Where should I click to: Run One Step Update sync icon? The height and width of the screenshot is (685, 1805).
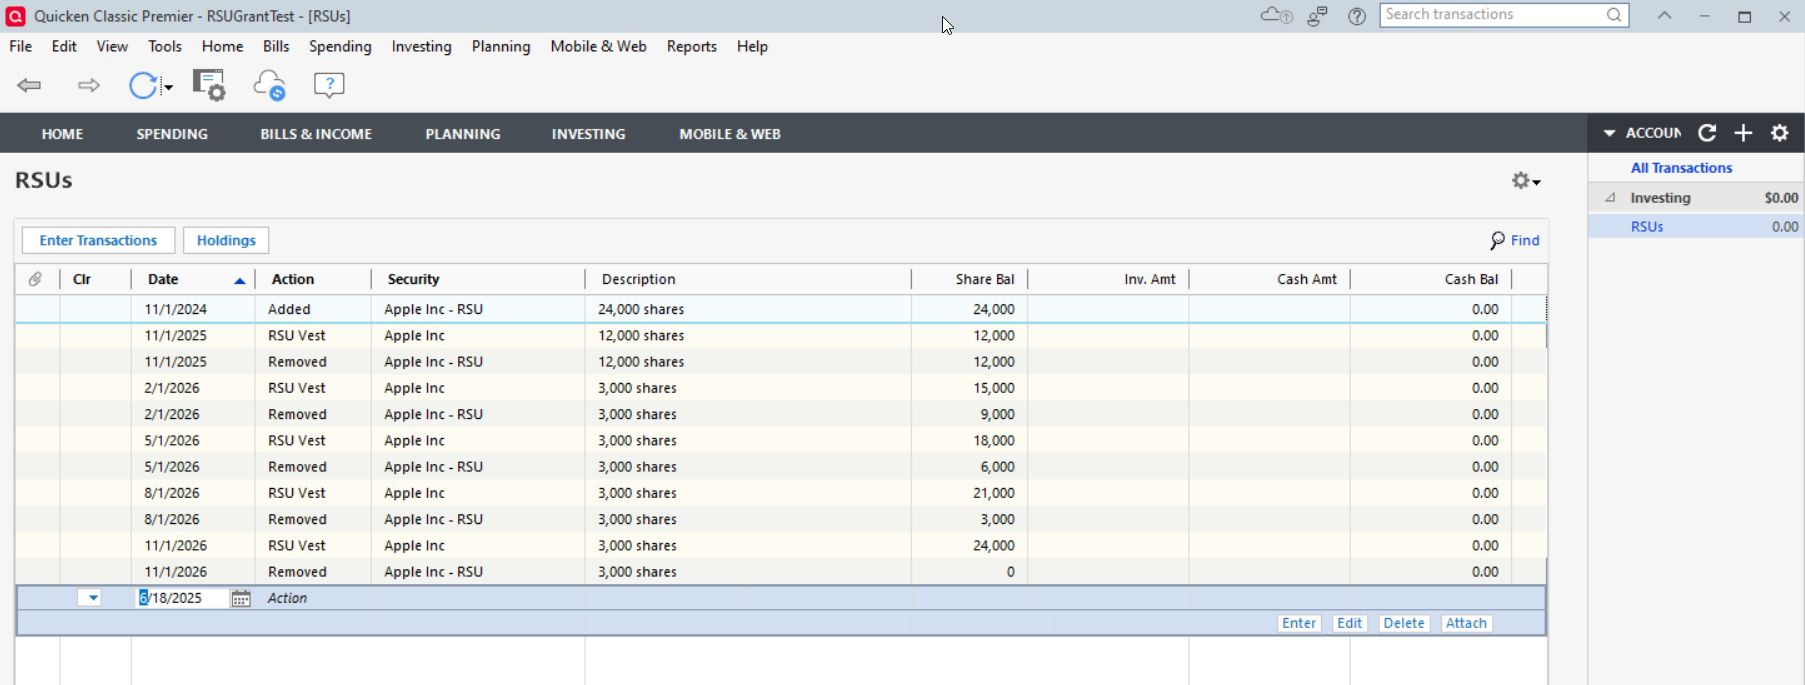pos(143,86)
